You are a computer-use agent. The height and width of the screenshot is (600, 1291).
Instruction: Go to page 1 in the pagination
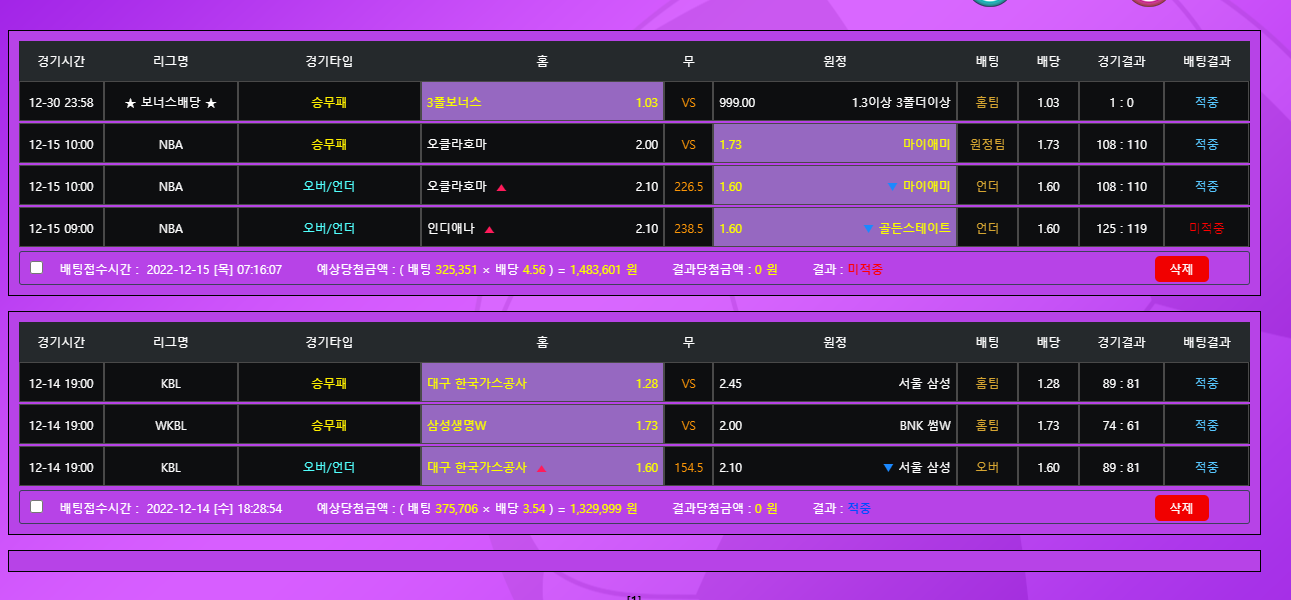point(633,598)
